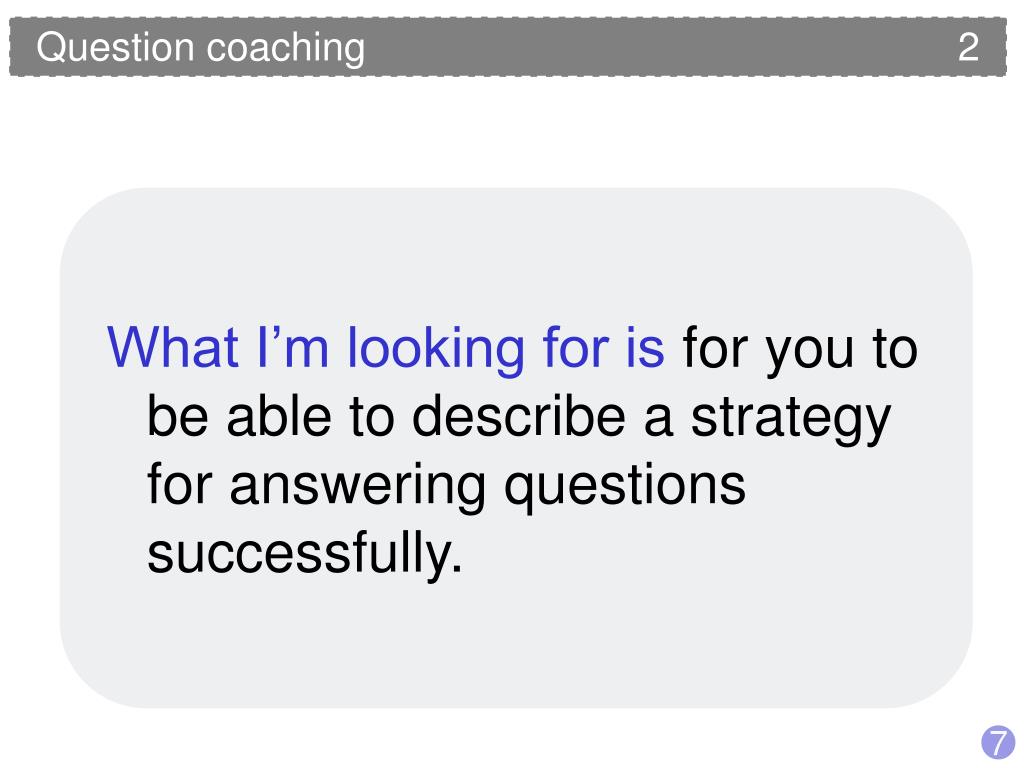Screen dimensions: 1024x768
Task: Click the "Question coaching" header title
Action: tap(200, 48)
